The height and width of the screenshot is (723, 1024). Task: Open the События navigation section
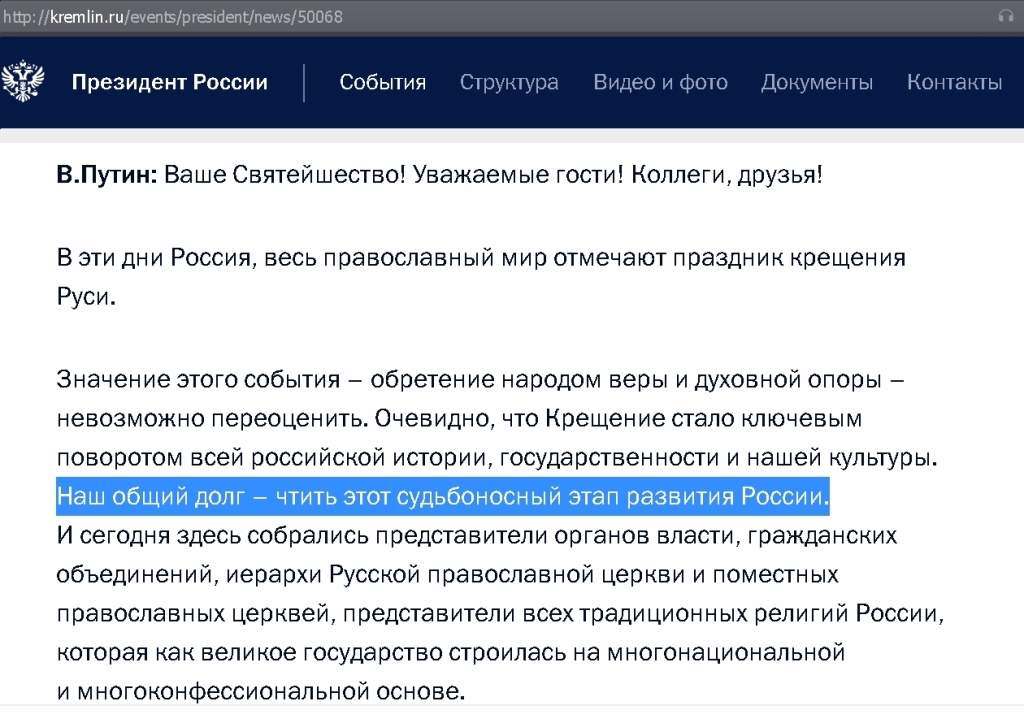[382, 82]
